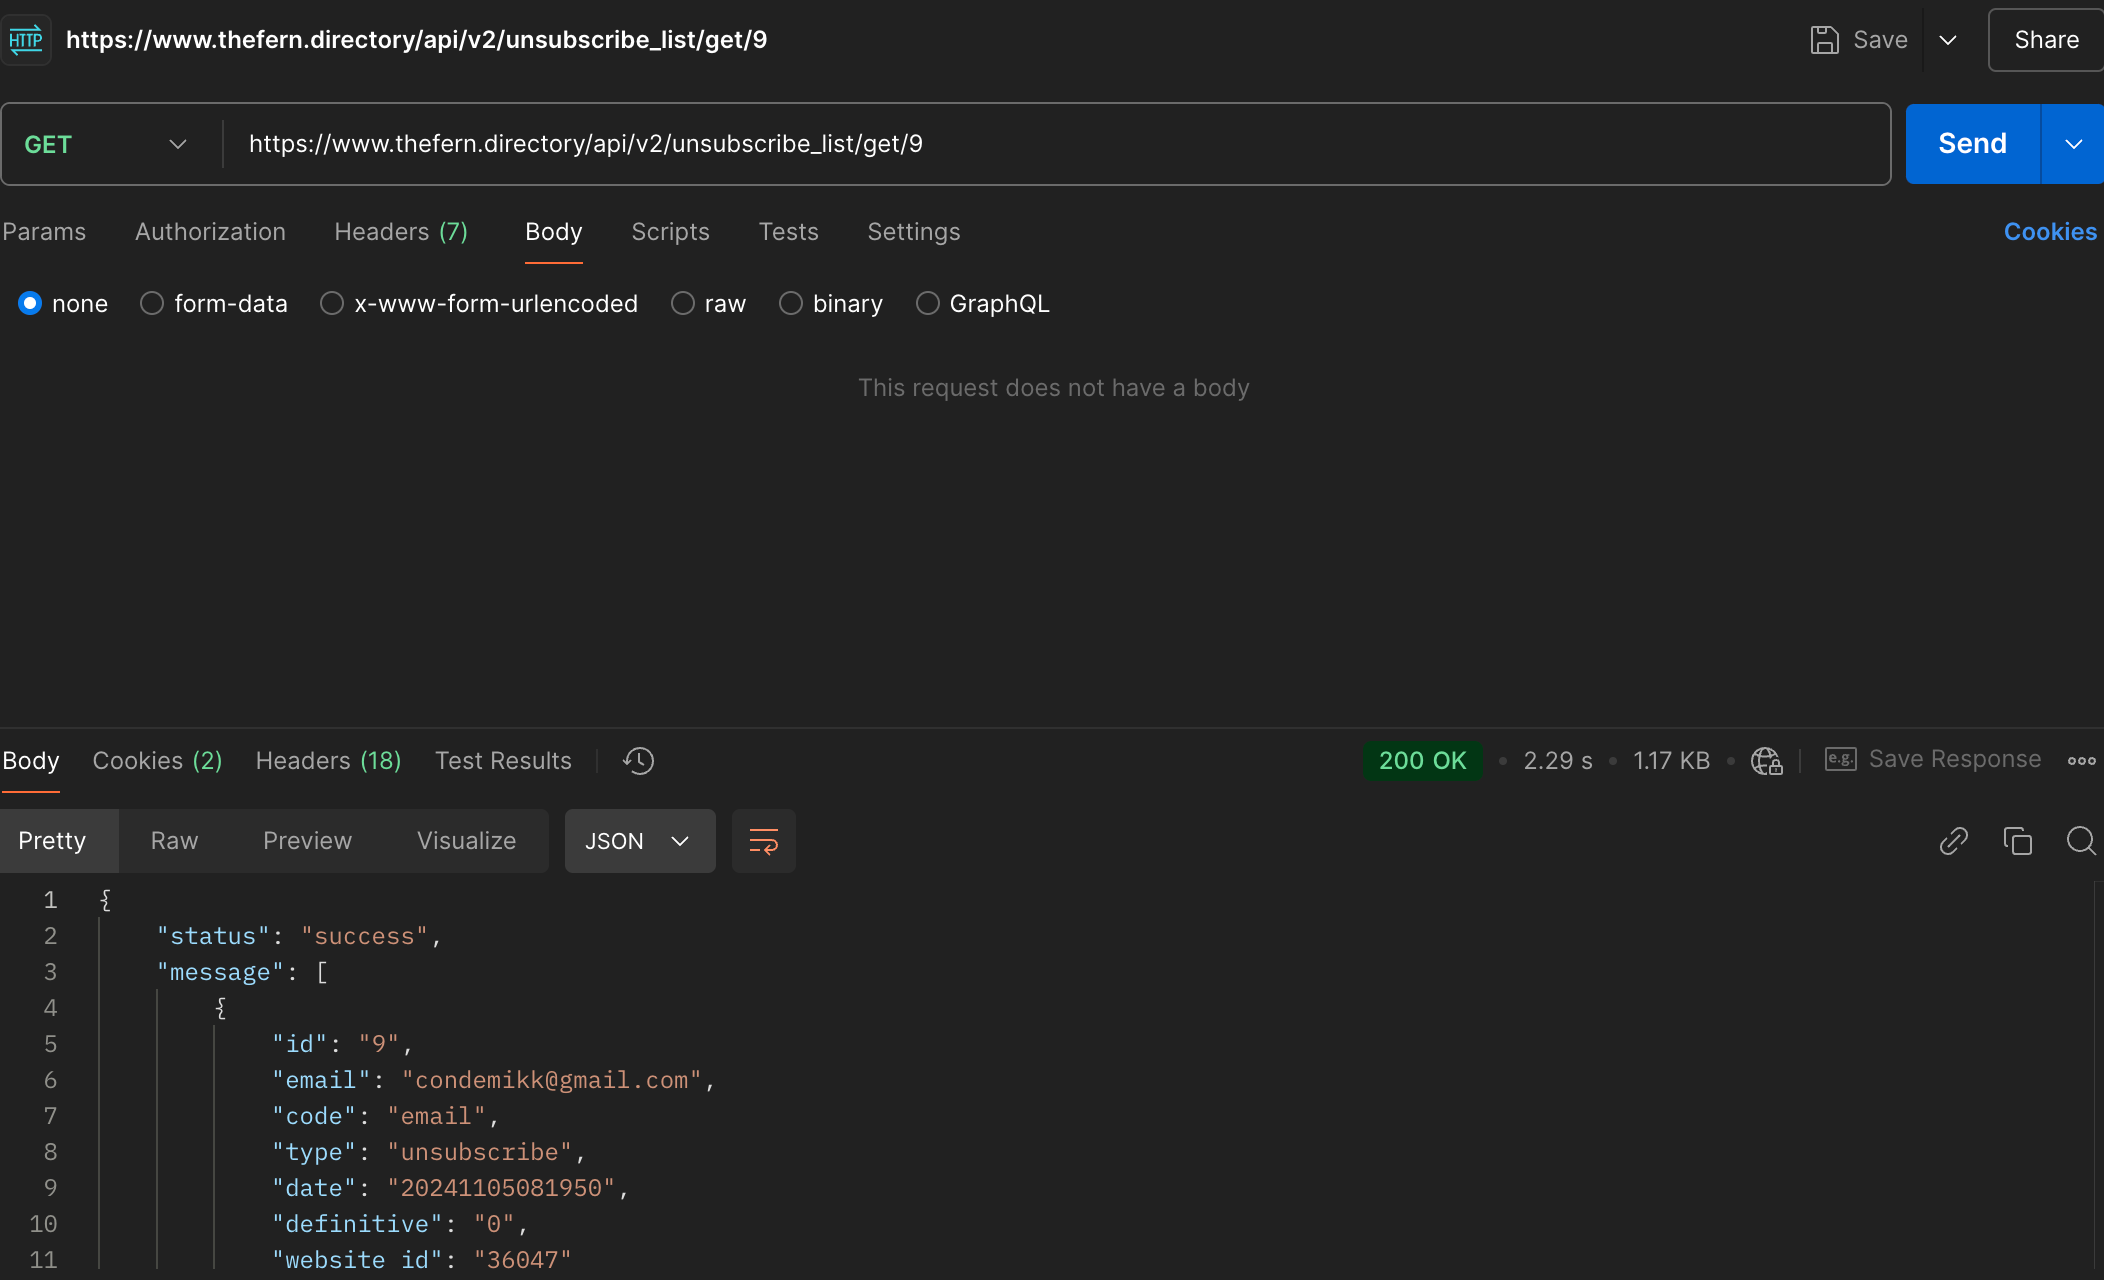This screenshot has height=1280, width=2104.
Task: Open the Cookies link
Action: tap(2050, 232)
